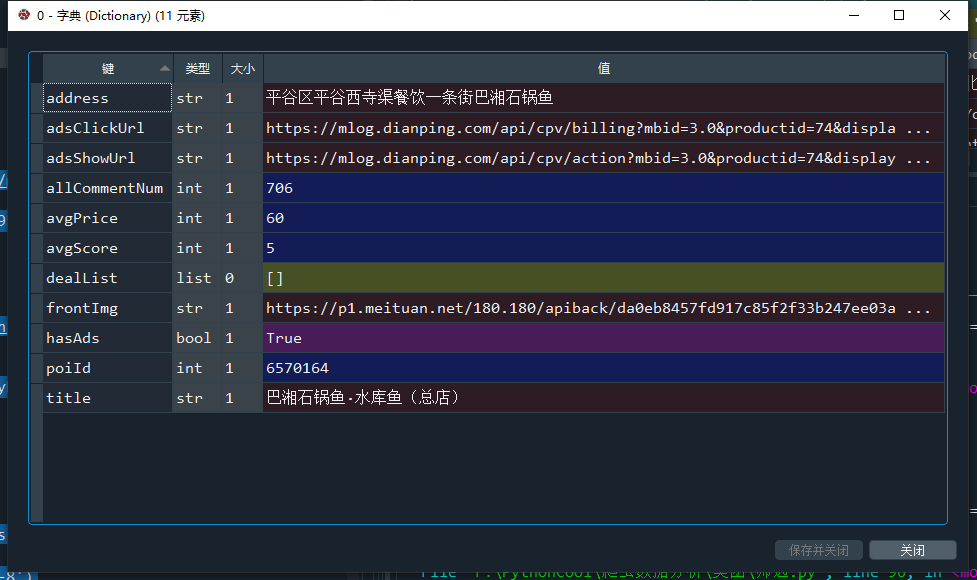
Task: Click the Spyder icon in title bar
Action: (x=24, y=15)
